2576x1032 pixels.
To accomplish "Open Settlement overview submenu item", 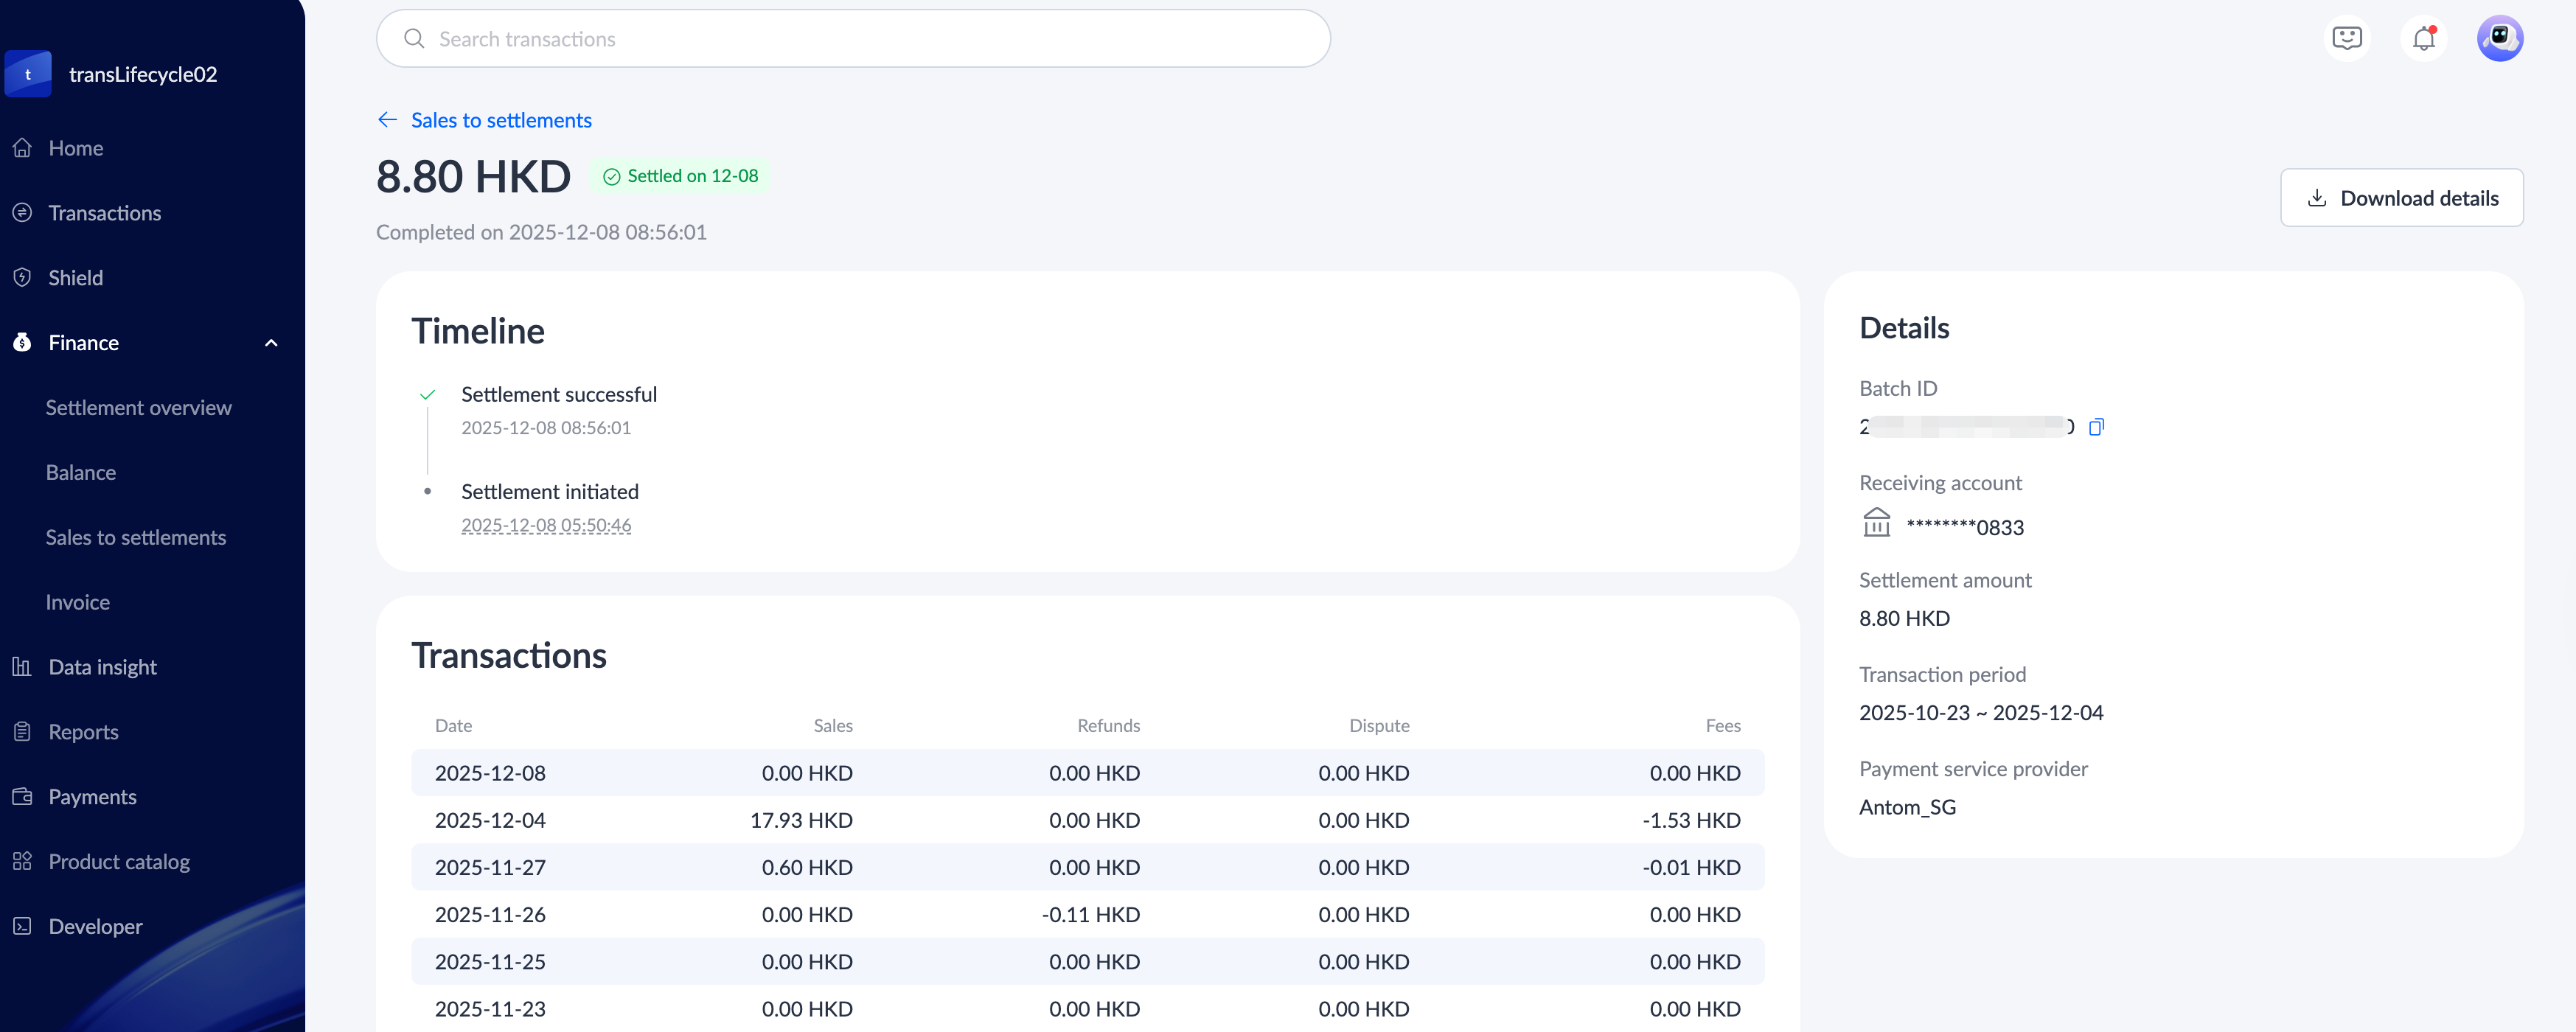I will [x=138, y=408].
